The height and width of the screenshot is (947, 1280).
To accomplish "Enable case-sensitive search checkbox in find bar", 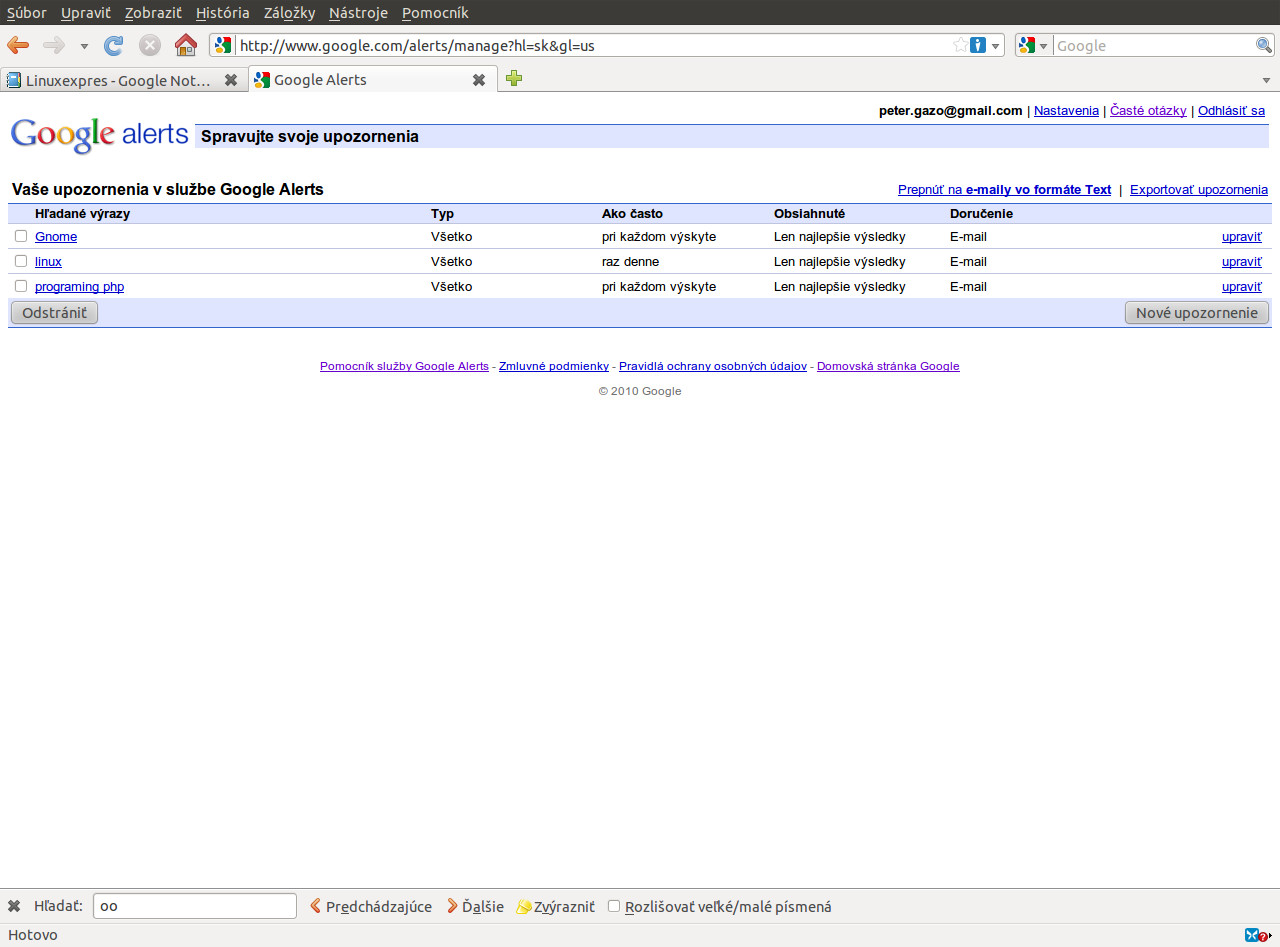I will pos(614,906).
